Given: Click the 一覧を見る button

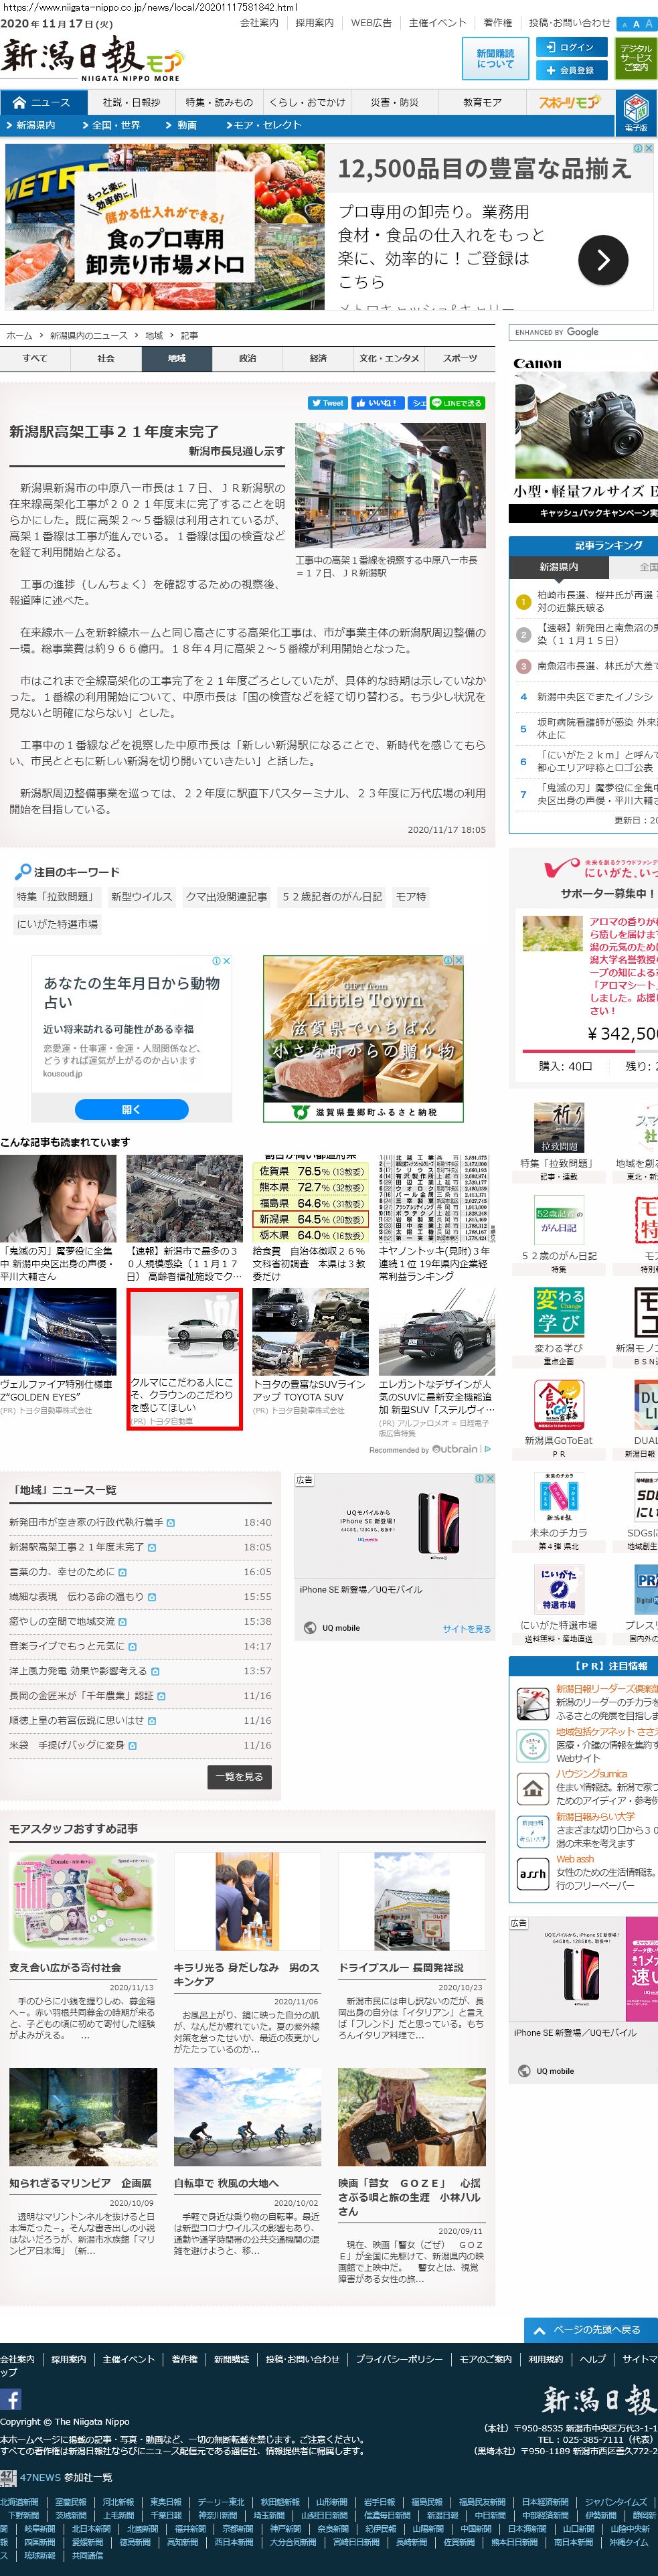Looking at the screenshot, I should [x=239, y=1777].
